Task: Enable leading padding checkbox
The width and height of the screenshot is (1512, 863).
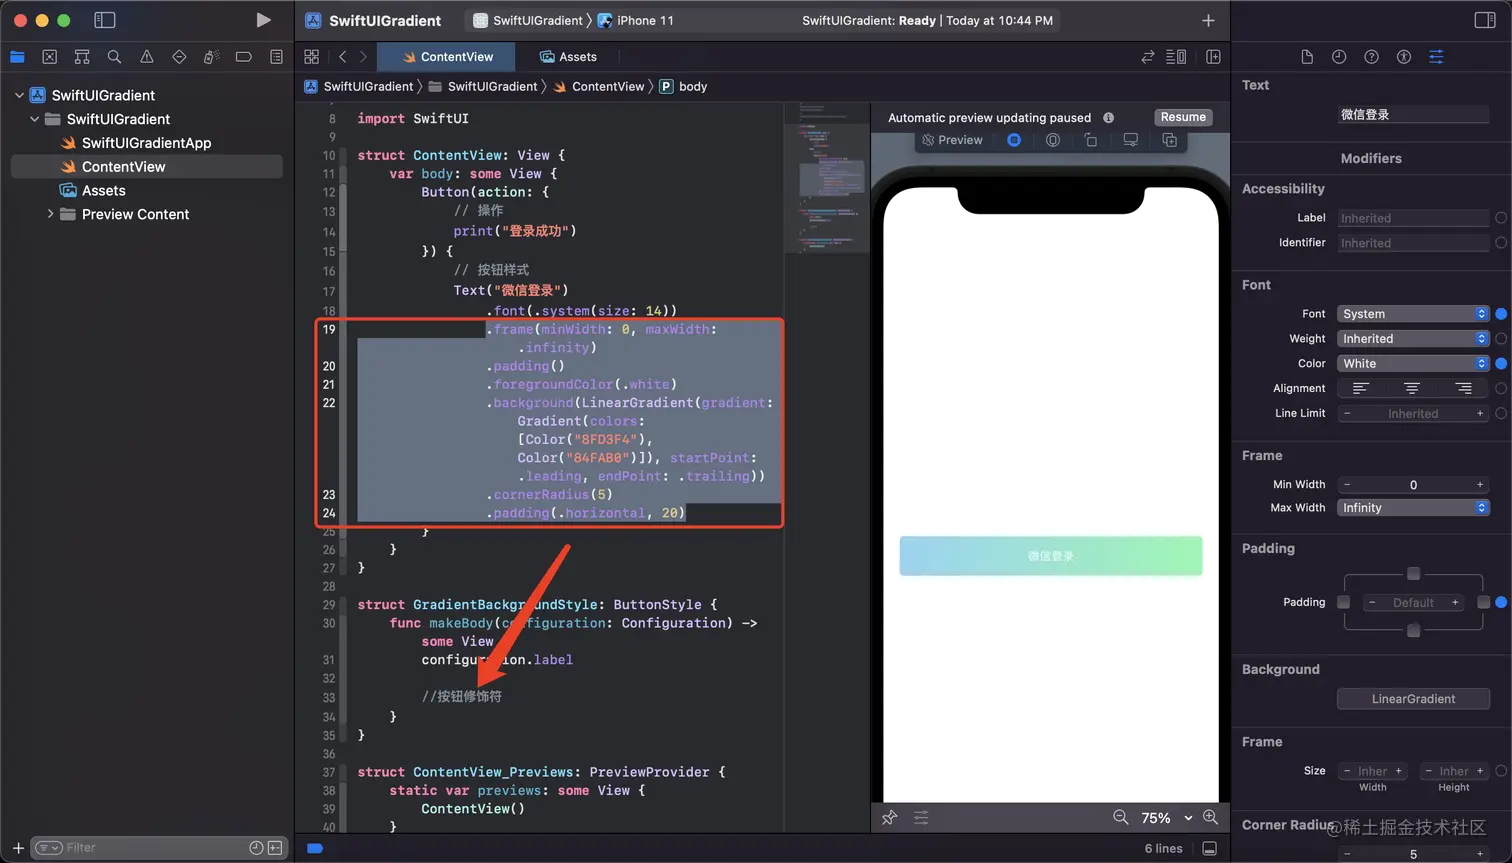Action: click(1343, 602)
